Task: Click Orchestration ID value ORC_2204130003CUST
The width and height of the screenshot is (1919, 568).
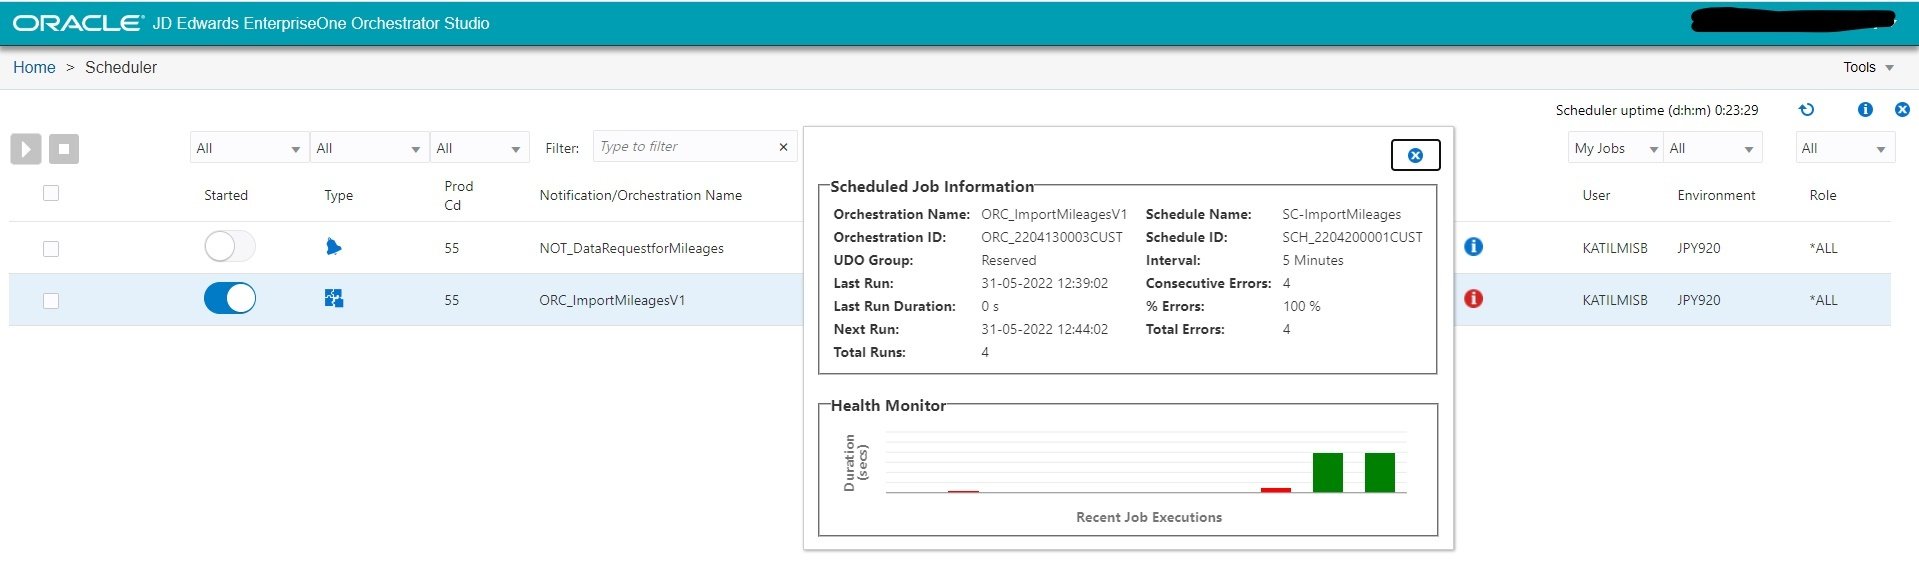Action: point(1052,237)
